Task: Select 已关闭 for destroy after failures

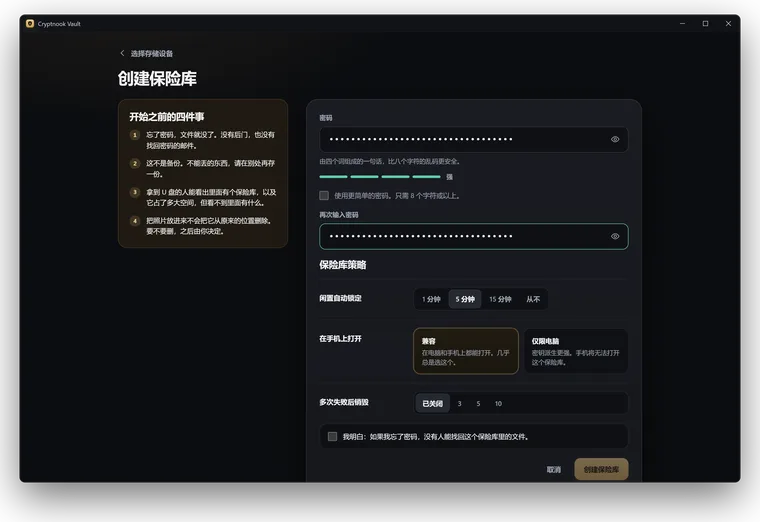Action: pyautogui.click(x=432, y=403)
